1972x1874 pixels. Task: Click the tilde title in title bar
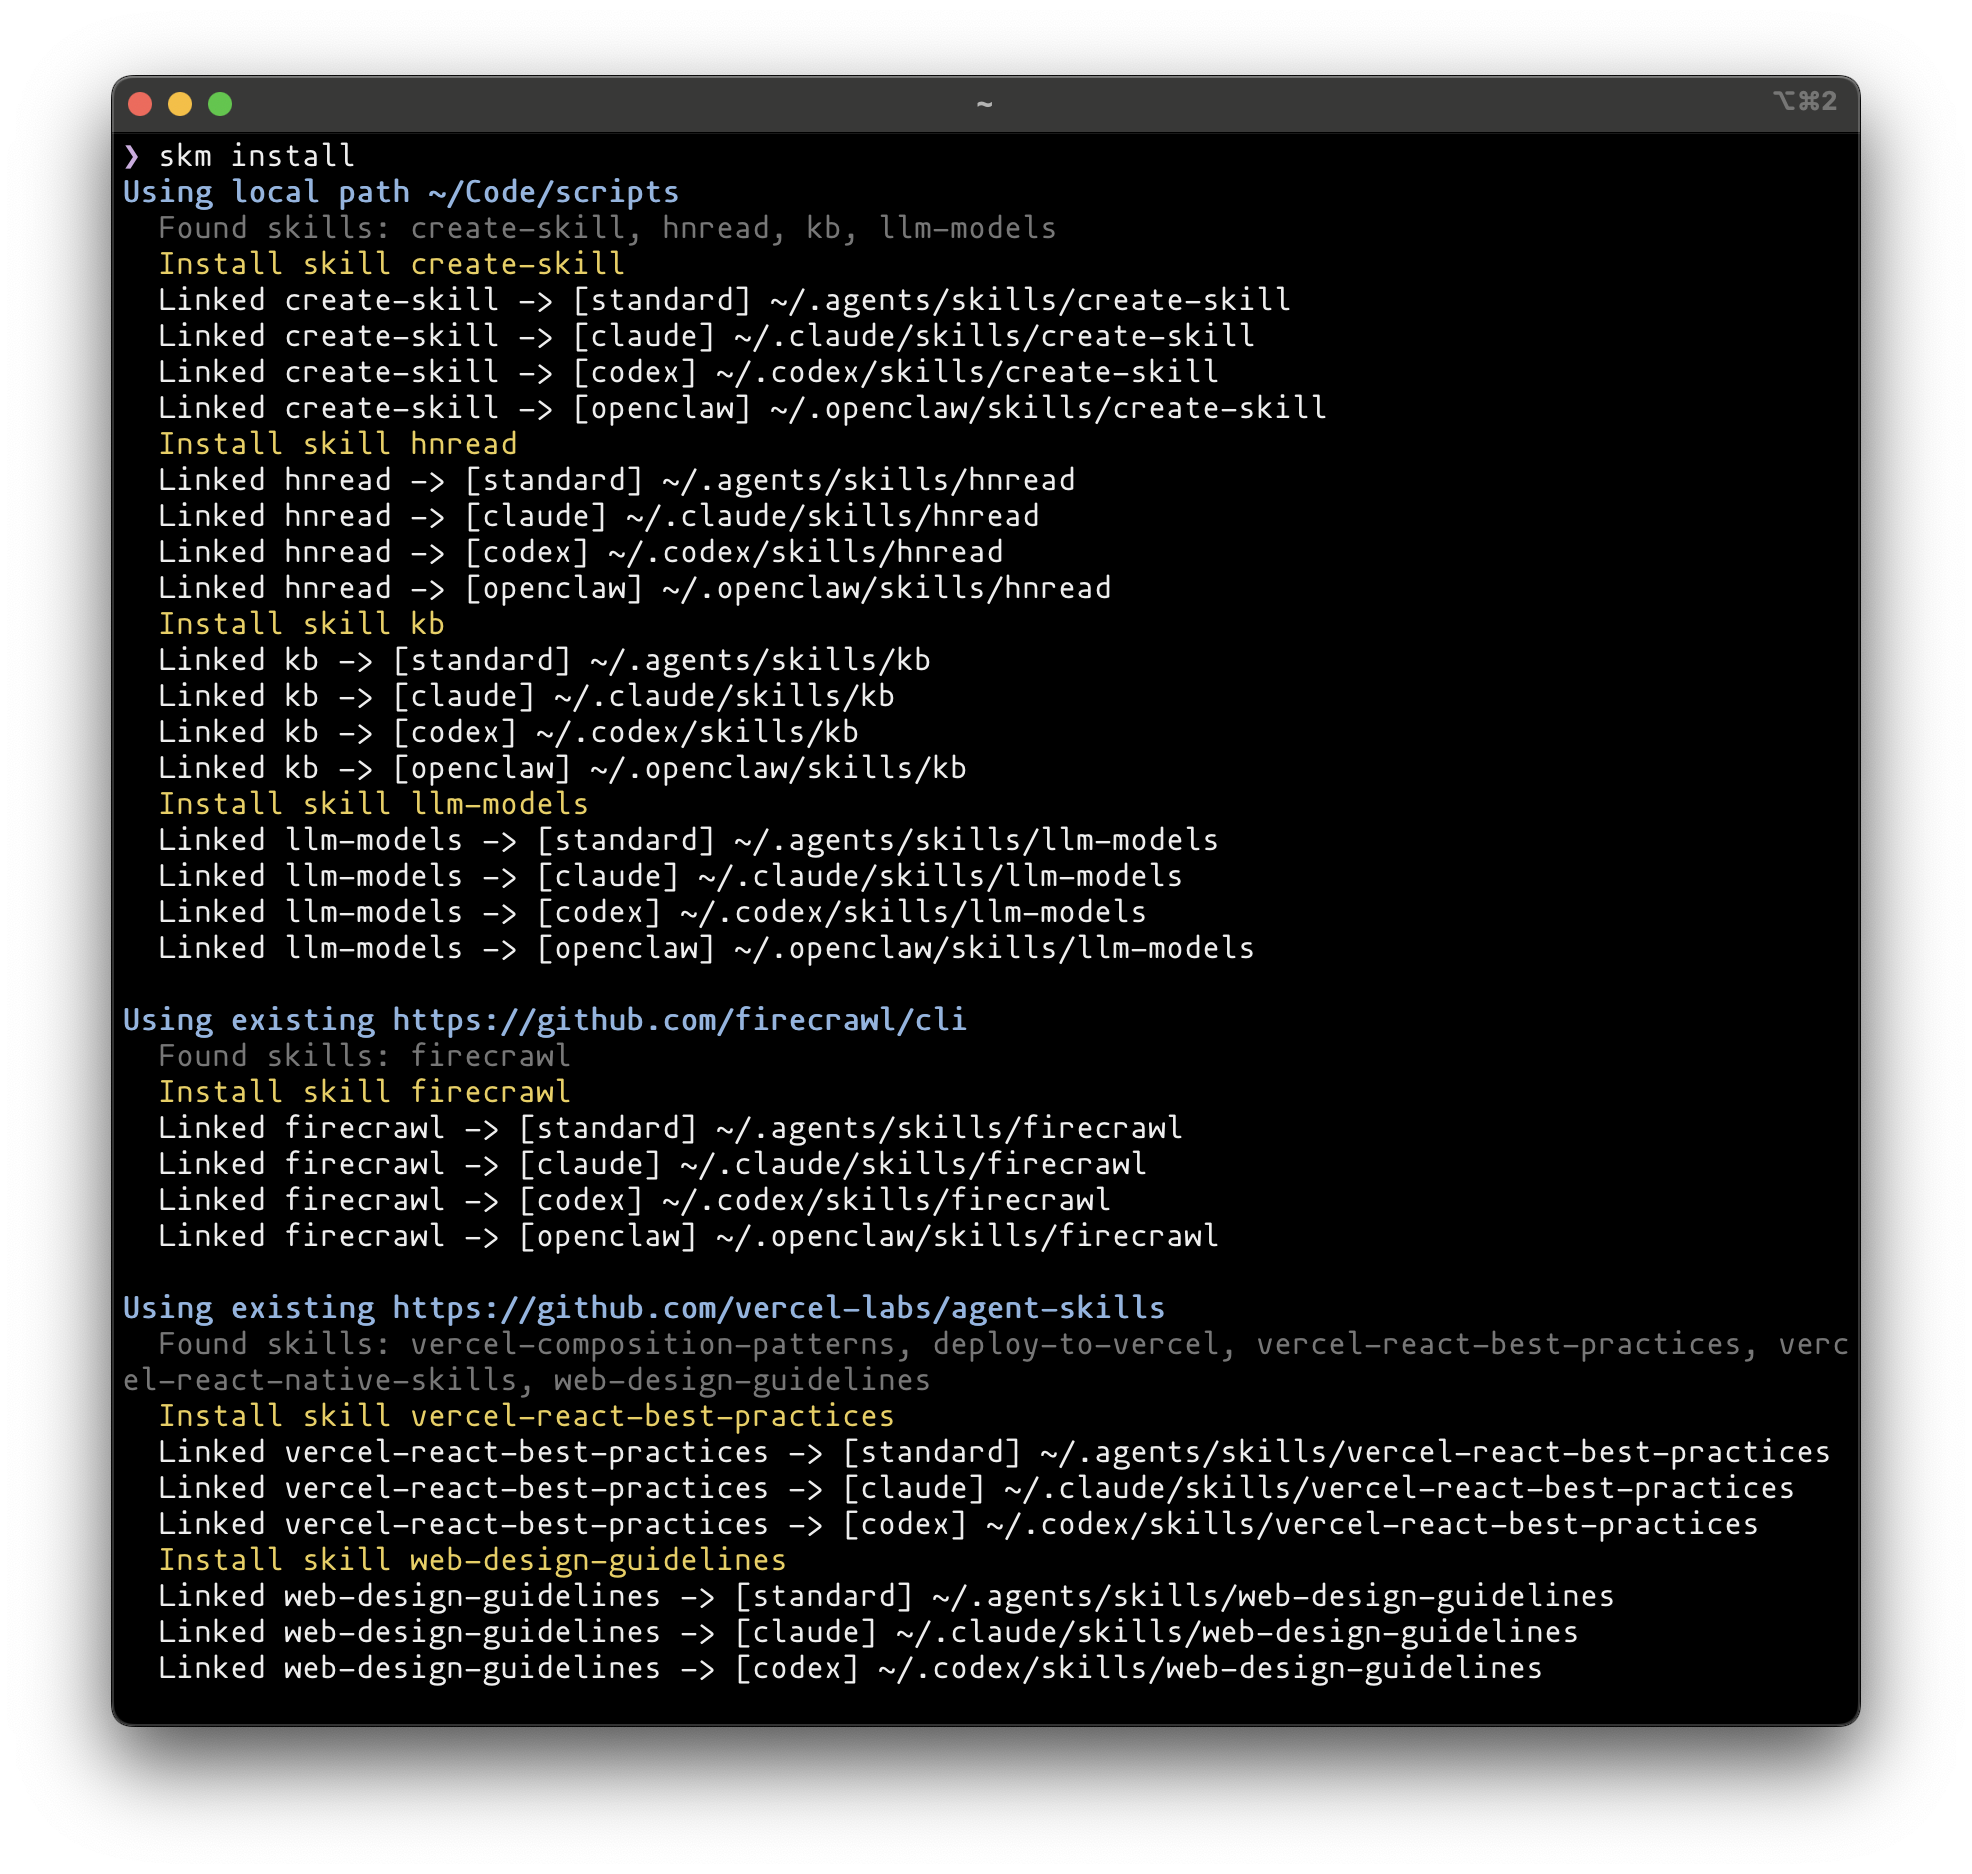point(984,104)
